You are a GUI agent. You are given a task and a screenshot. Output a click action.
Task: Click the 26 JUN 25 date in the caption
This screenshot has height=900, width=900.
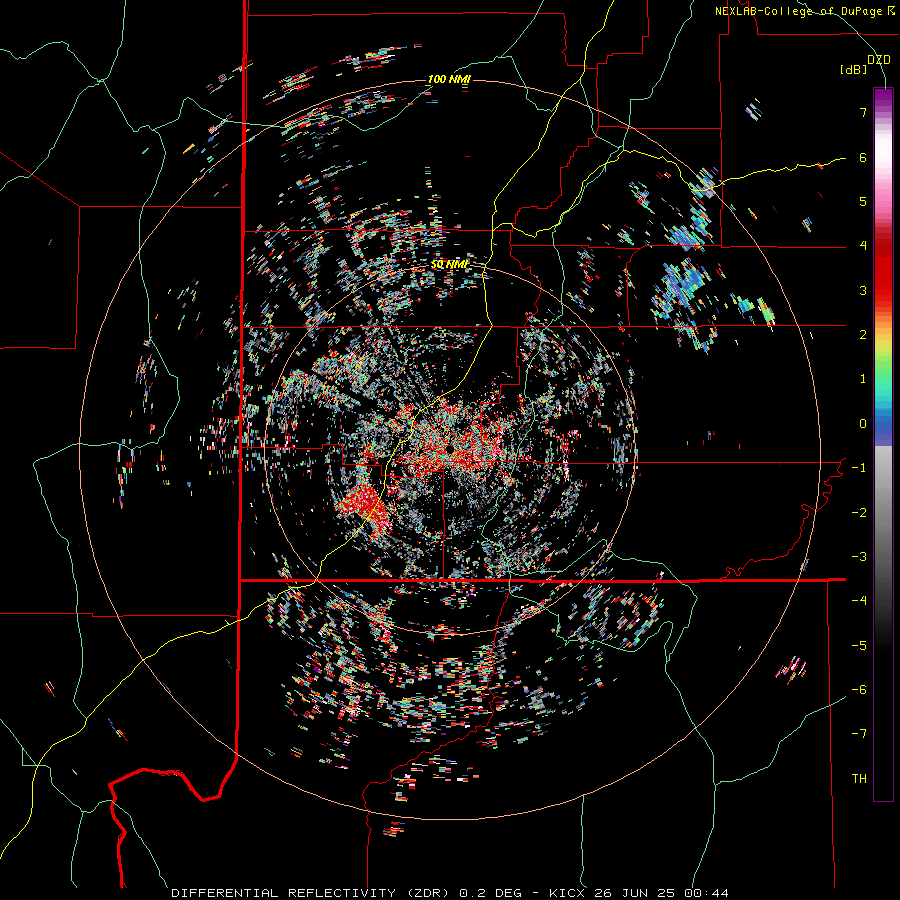pos(633,893)
